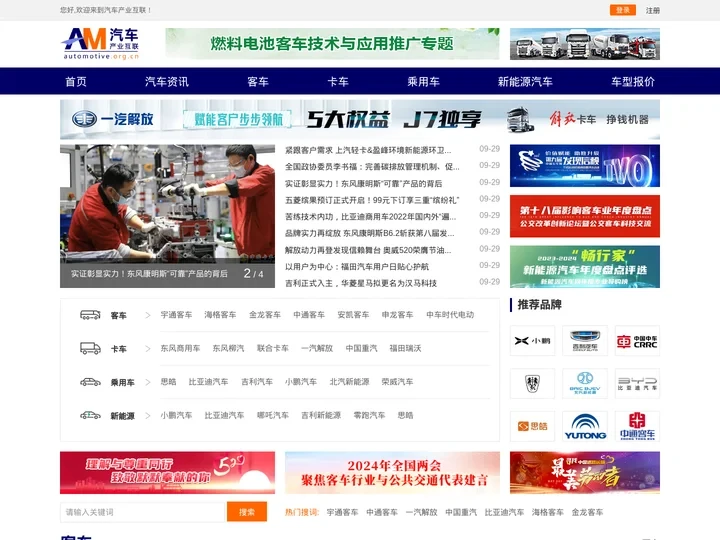Open news 以用户为中心：福田汽车用户日
The image size is (720, 540).
pos(357,267)
